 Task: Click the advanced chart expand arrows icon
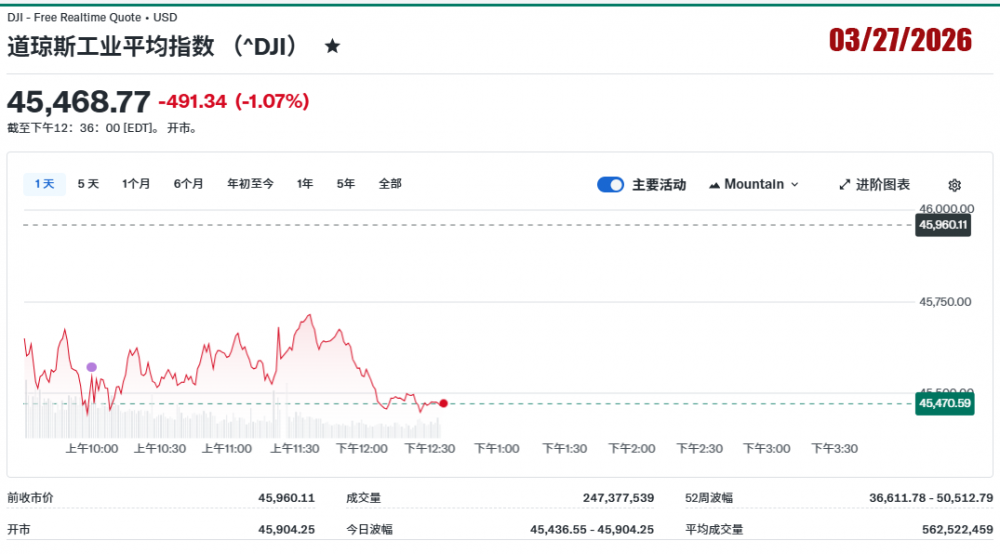844,185
